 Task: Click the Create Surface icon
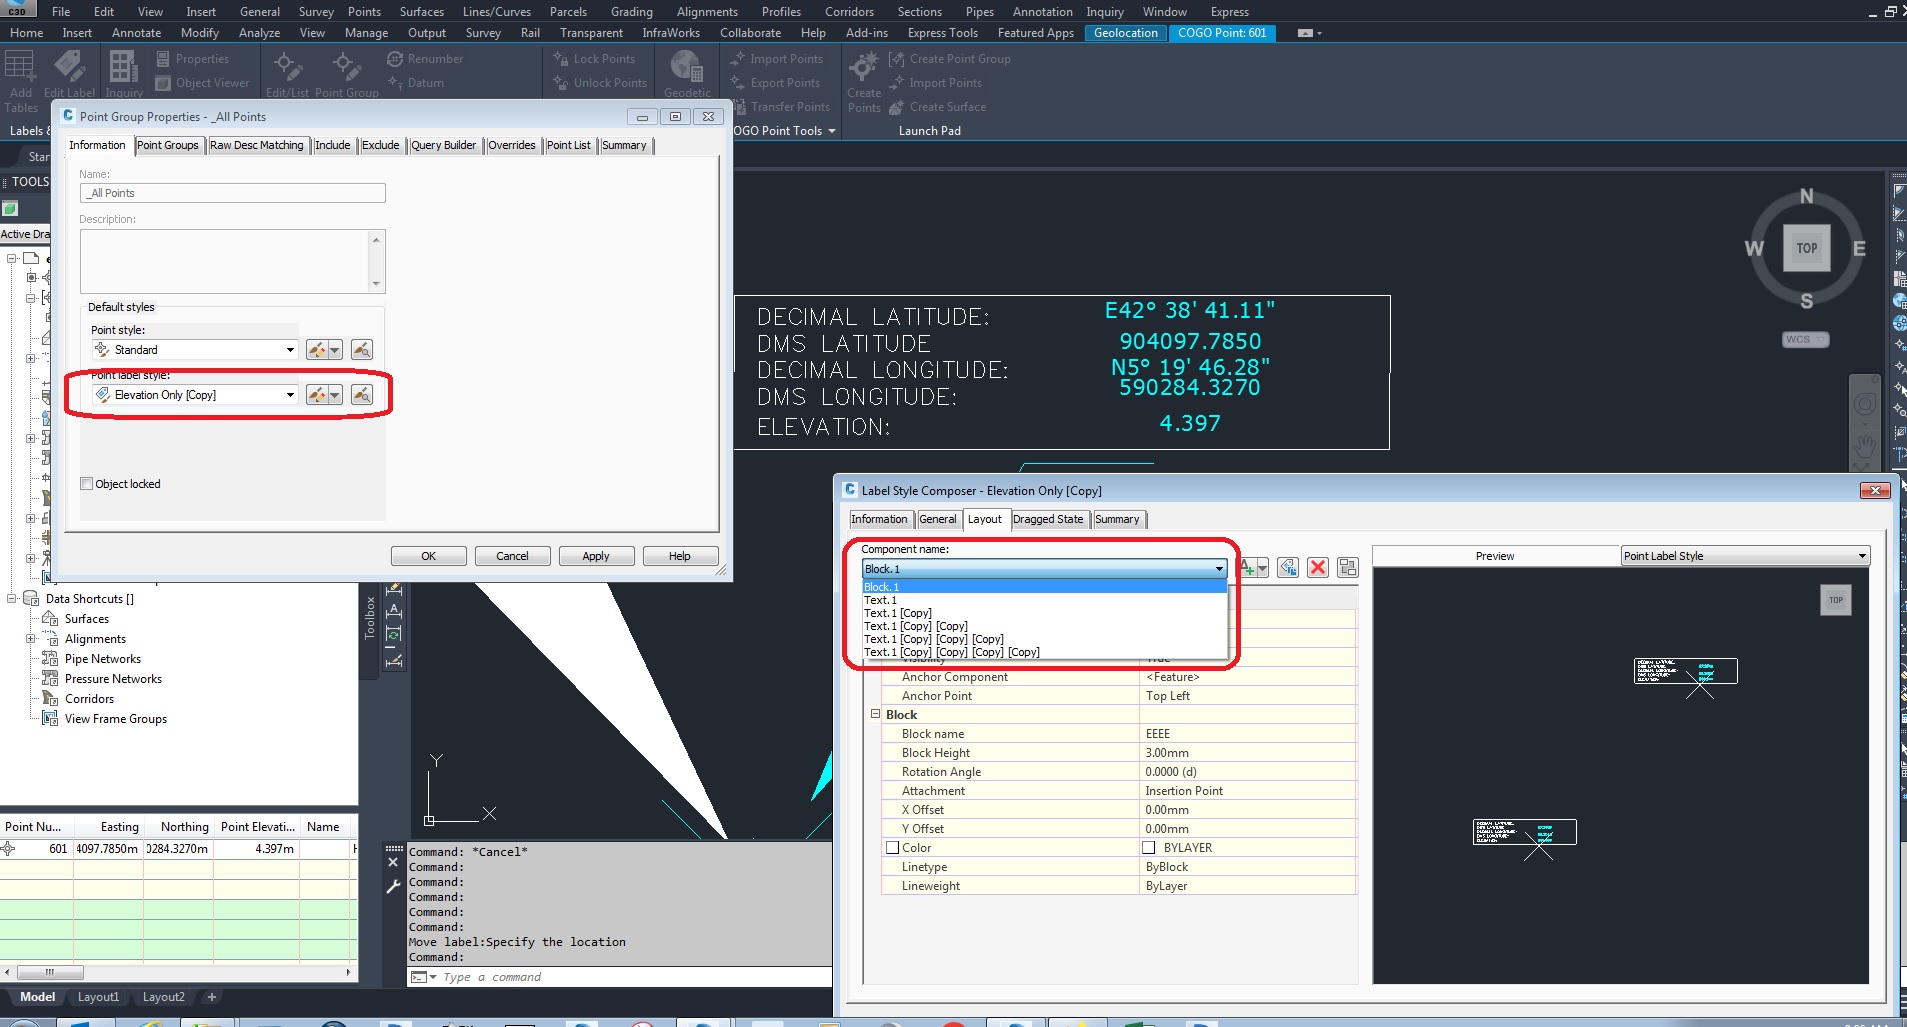tap(896, 107)
